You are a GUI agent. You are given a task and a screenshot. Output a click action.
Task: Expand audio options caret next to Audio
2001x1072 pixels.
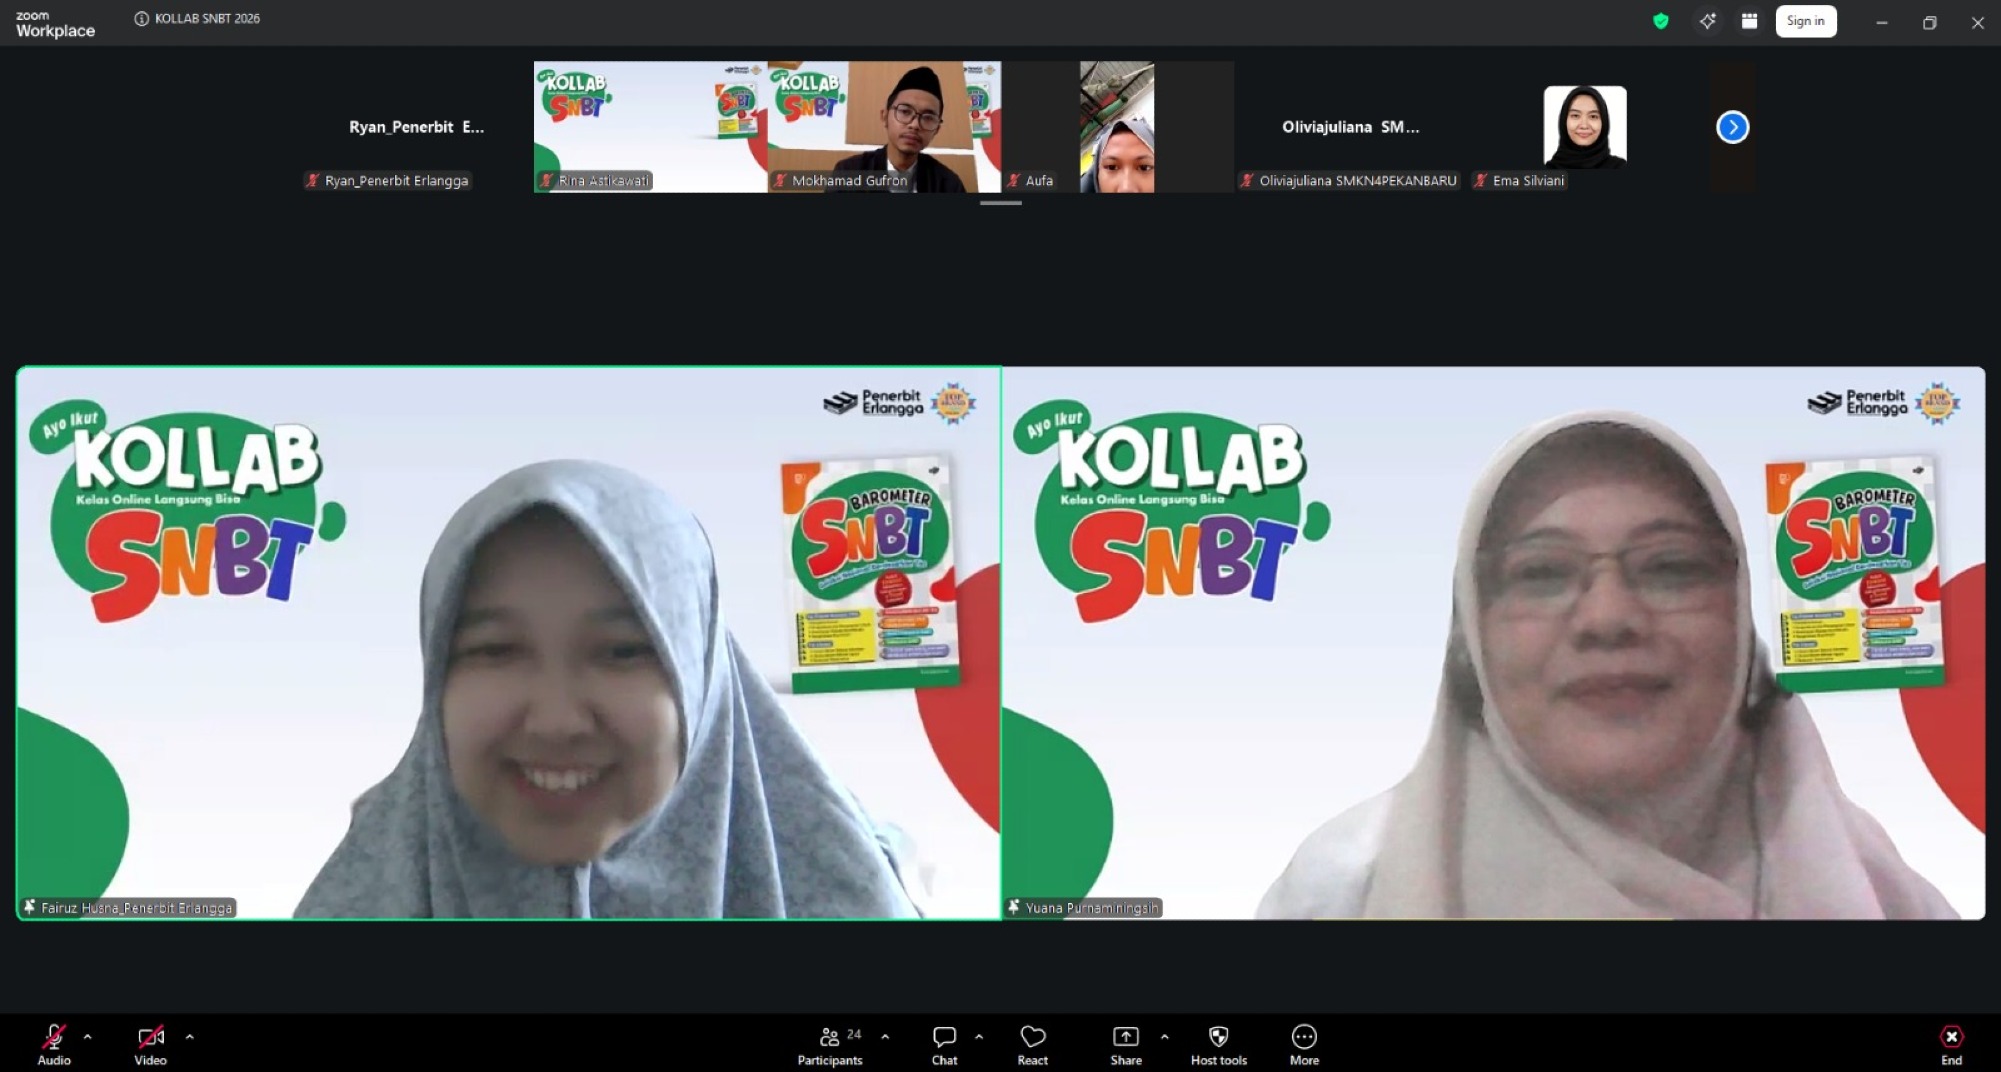point(88,1037)
